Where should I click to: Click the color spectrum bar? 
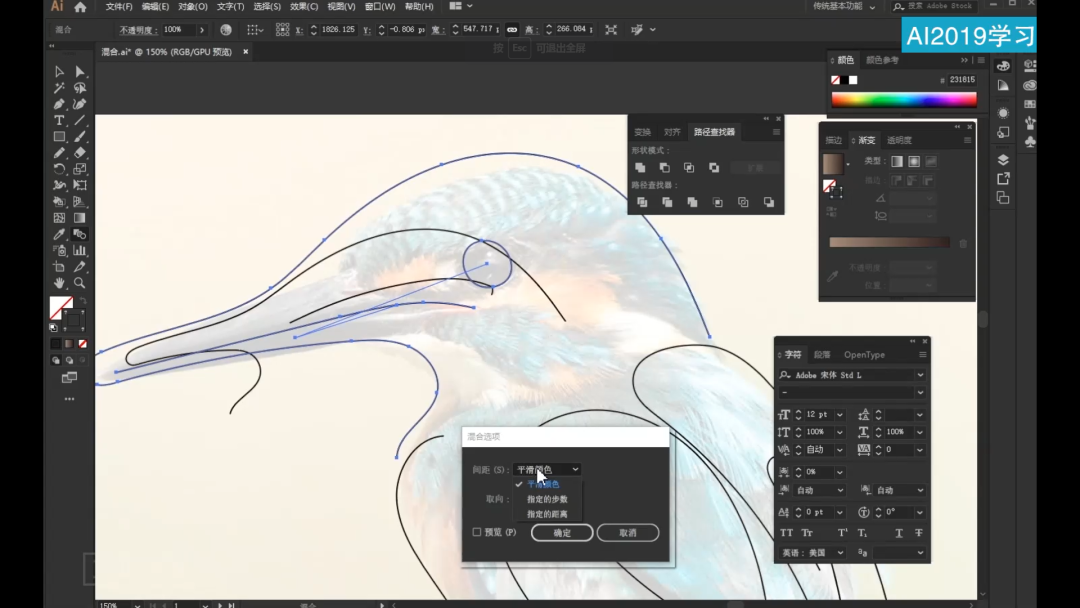904,100
